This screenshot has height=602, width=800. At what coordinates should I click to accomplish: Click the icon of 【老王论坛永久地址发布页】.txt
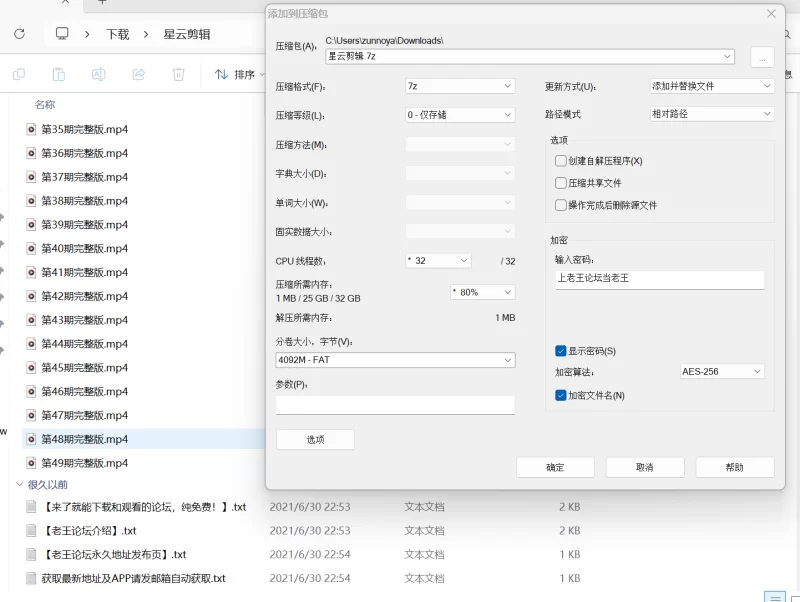[x=31, y=554]
